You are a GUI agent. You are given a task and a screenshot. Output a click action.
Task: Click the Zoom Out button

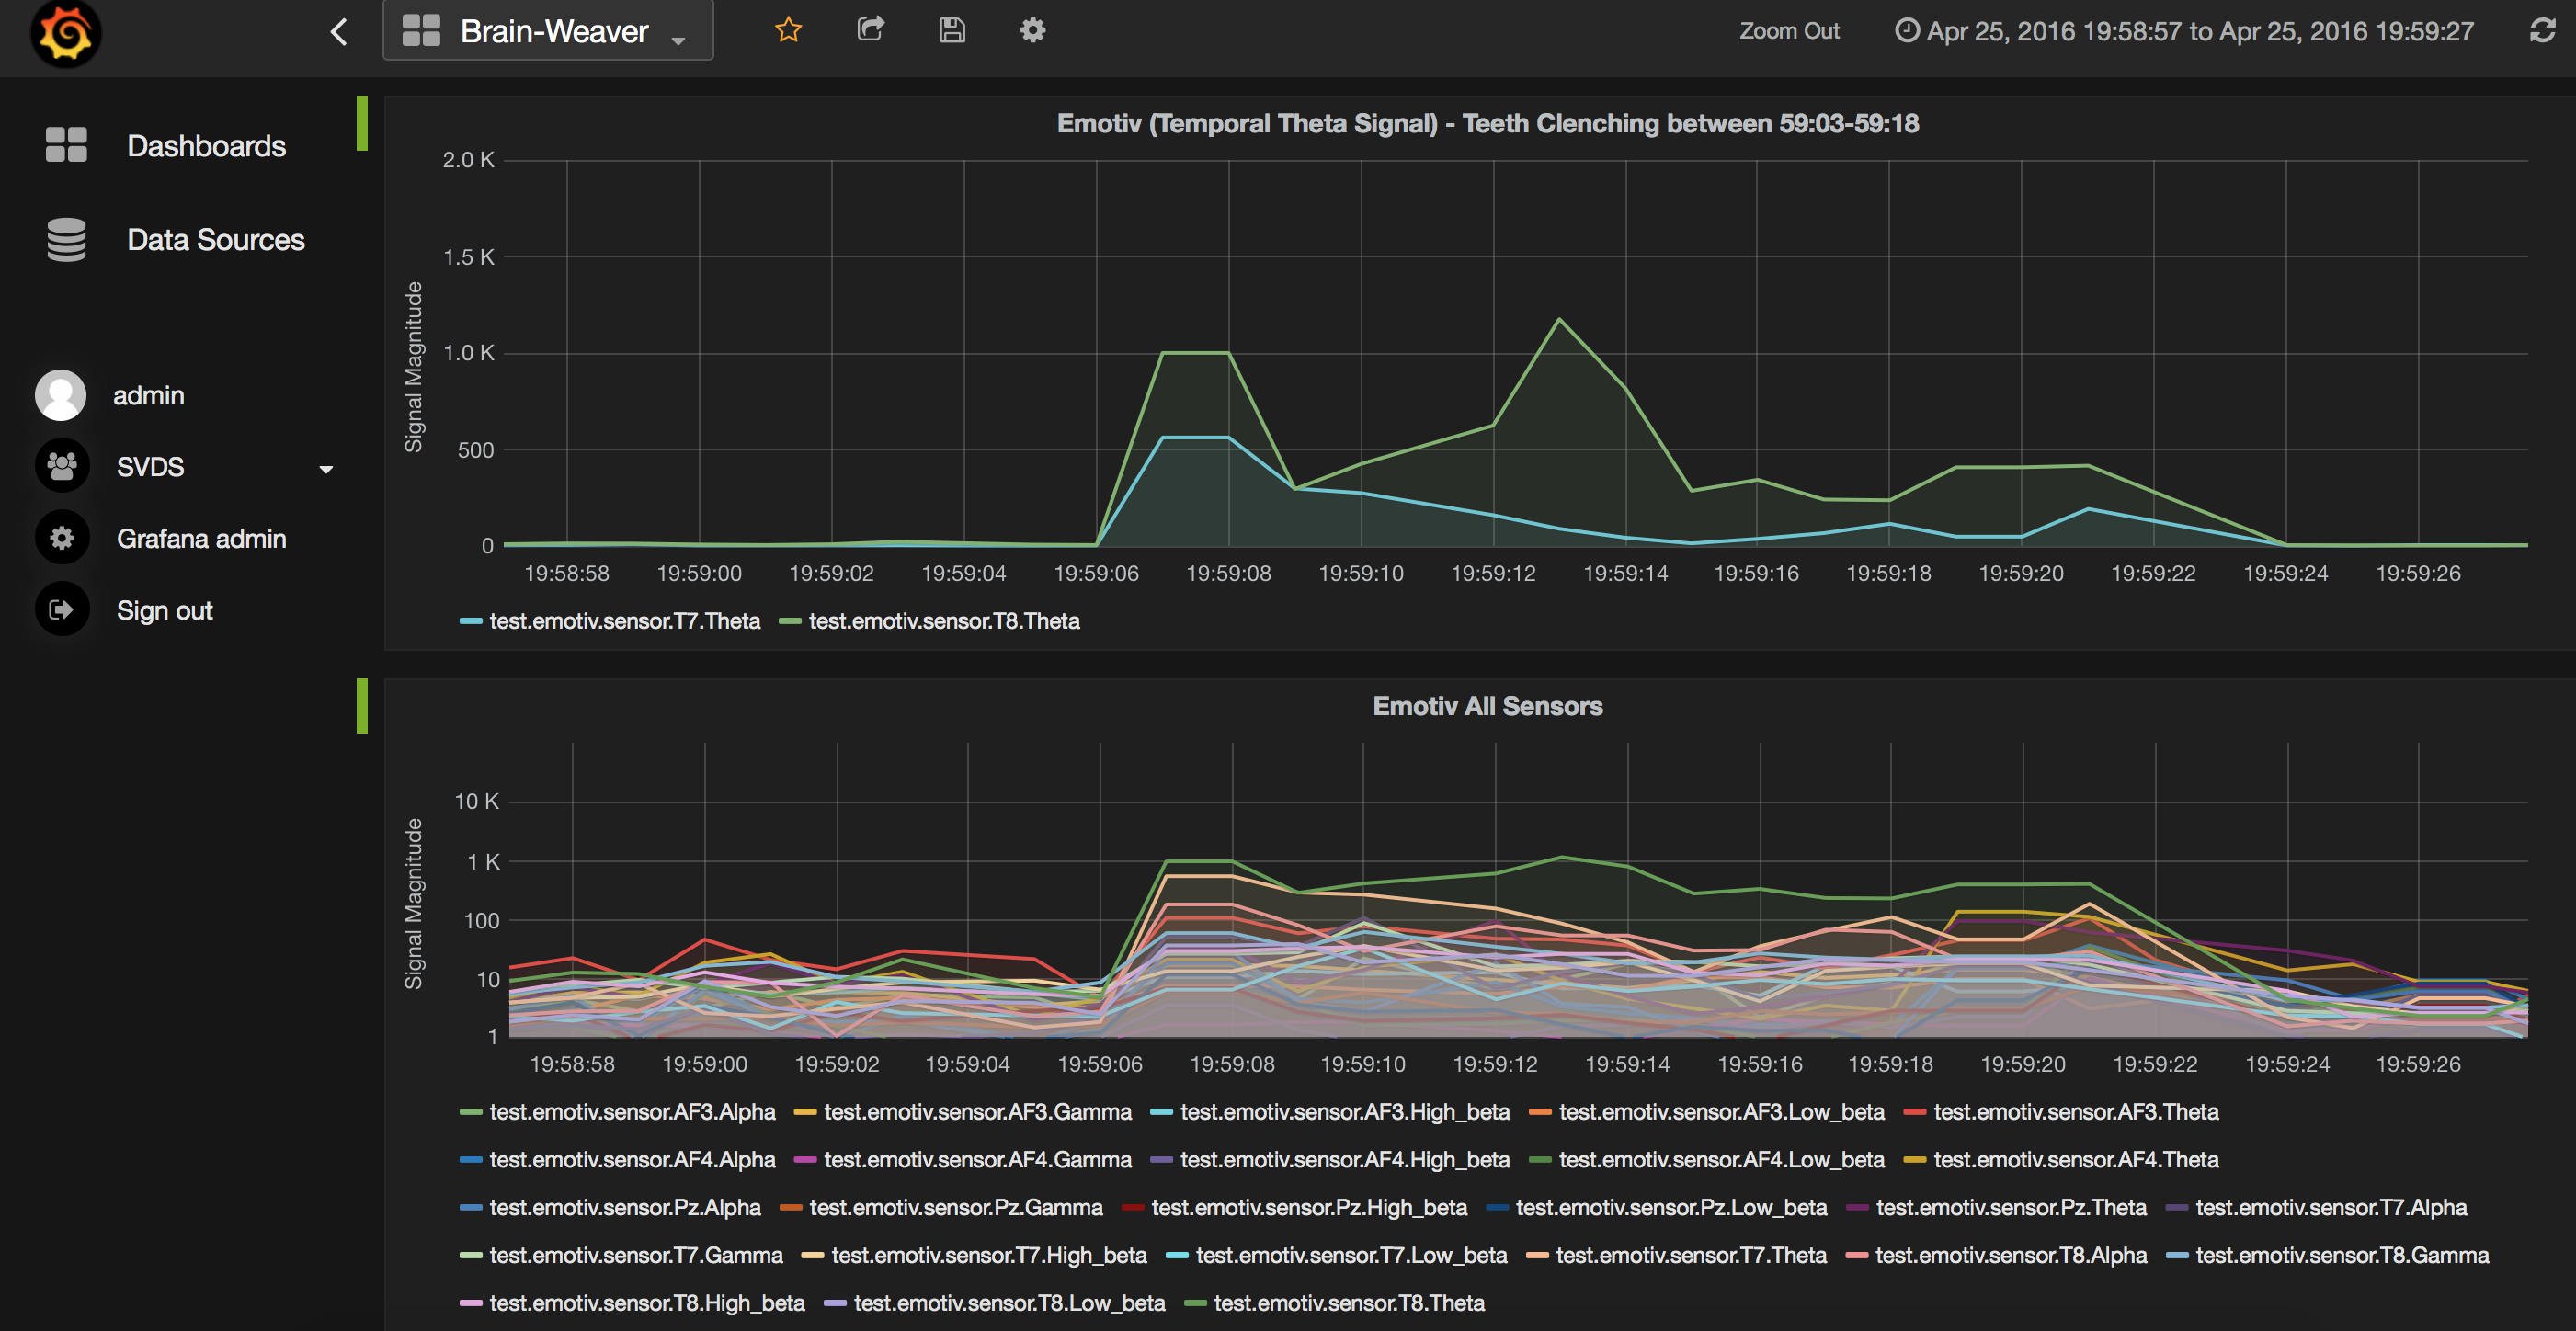click(1788, 31)
